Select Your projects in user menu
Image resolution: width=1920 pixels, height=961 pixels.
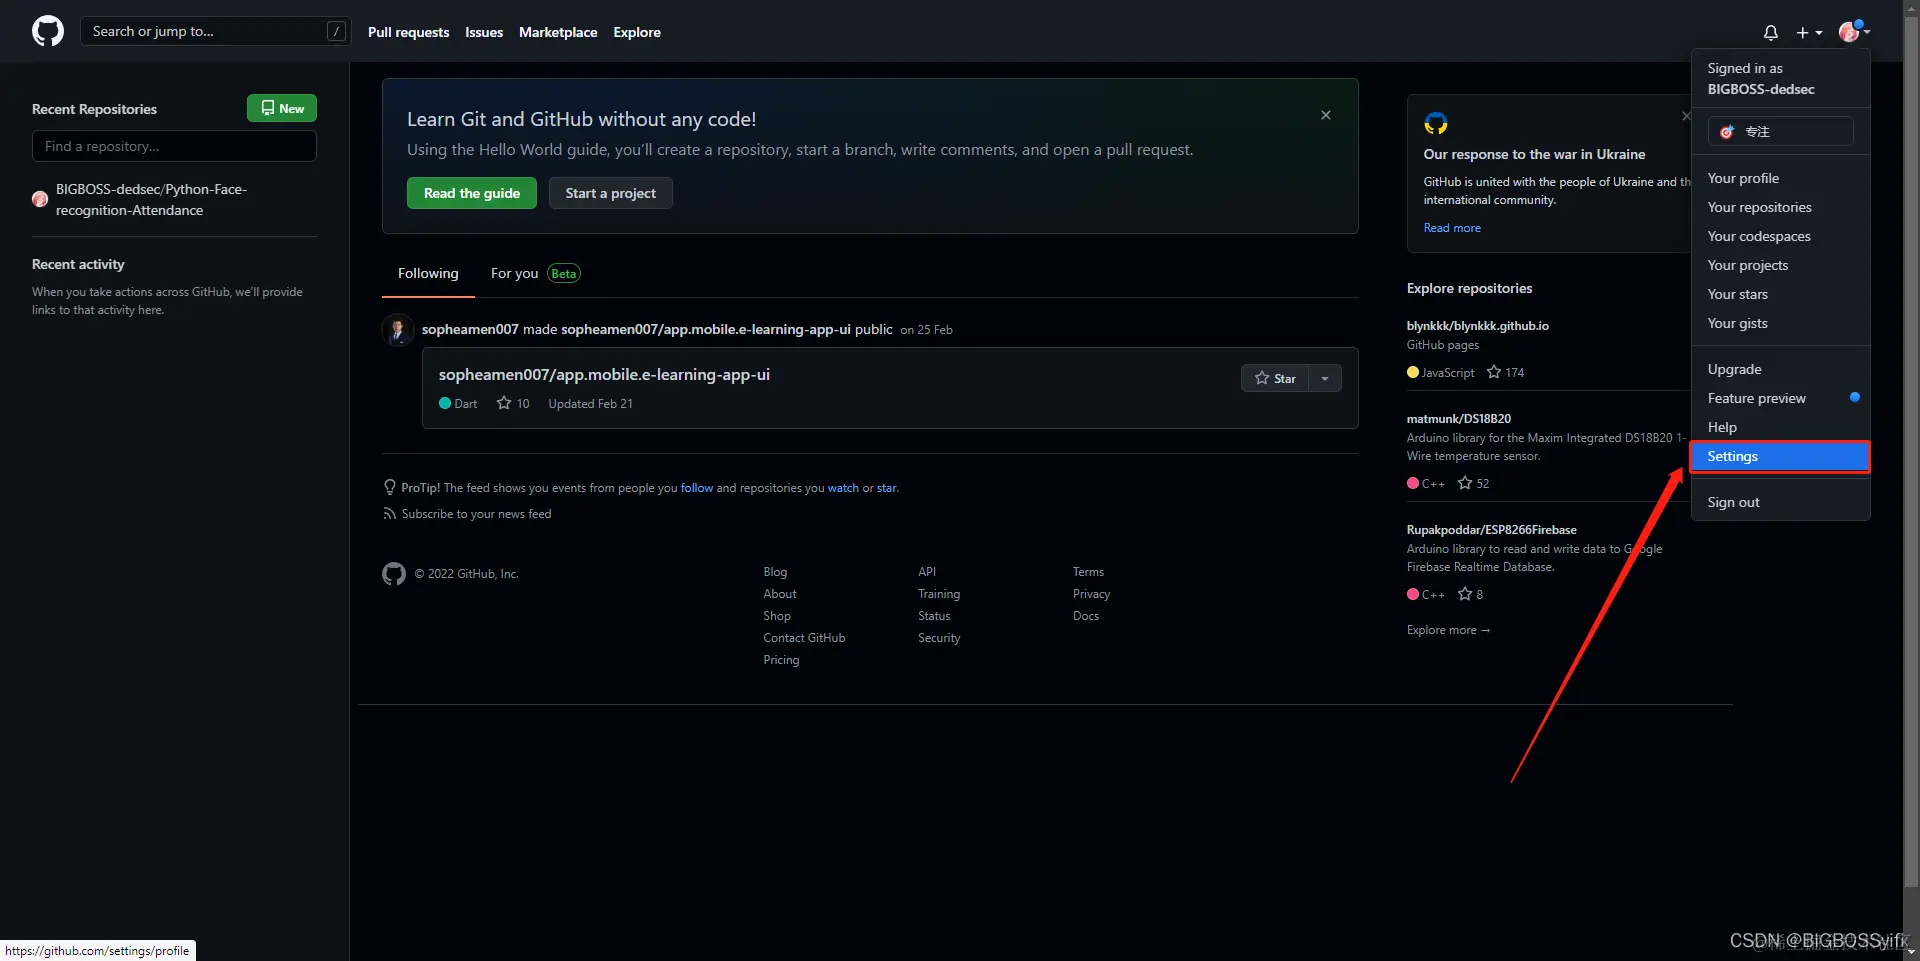(x=1780, y=265)
